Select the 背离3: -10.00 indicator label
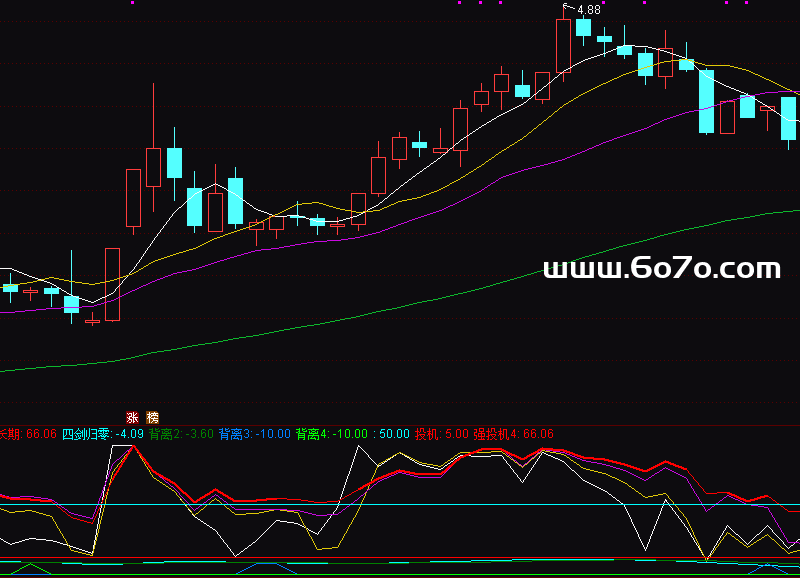This screenshot has width=800, height=578. [255, 434]
